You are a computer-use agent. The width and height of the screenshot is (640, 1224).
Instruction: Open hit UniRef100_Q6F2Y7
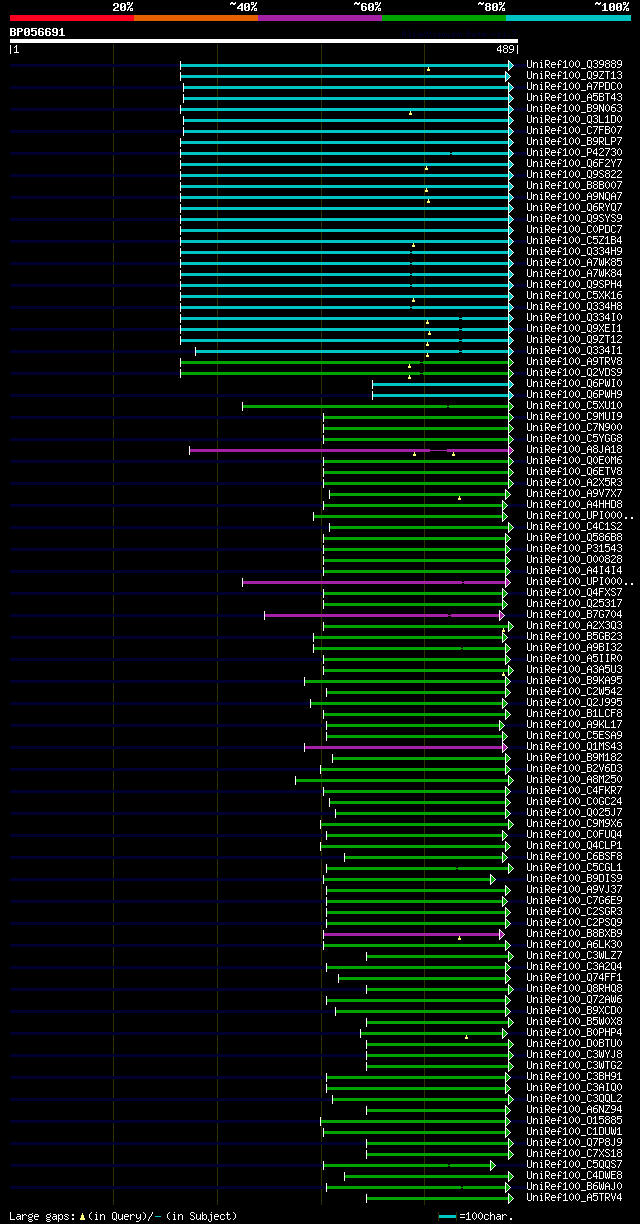click(574, 163)
